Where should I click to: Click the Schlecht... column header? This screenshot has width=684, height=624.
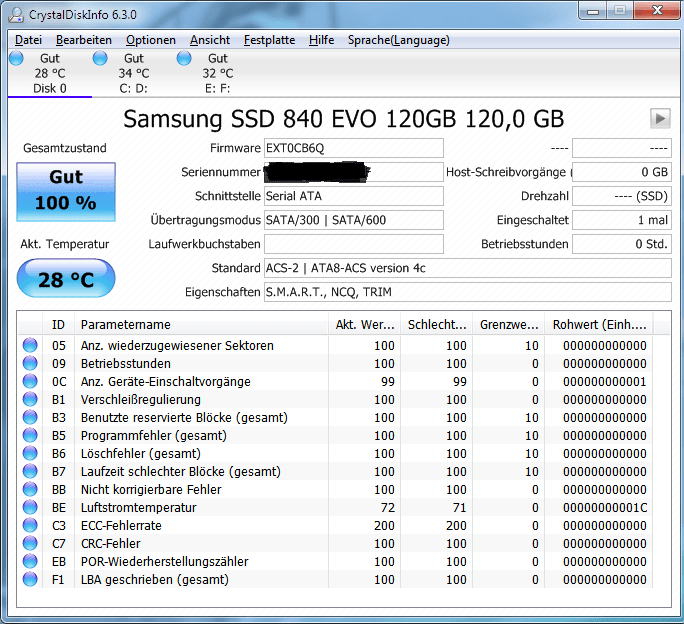tap(437, 325)
